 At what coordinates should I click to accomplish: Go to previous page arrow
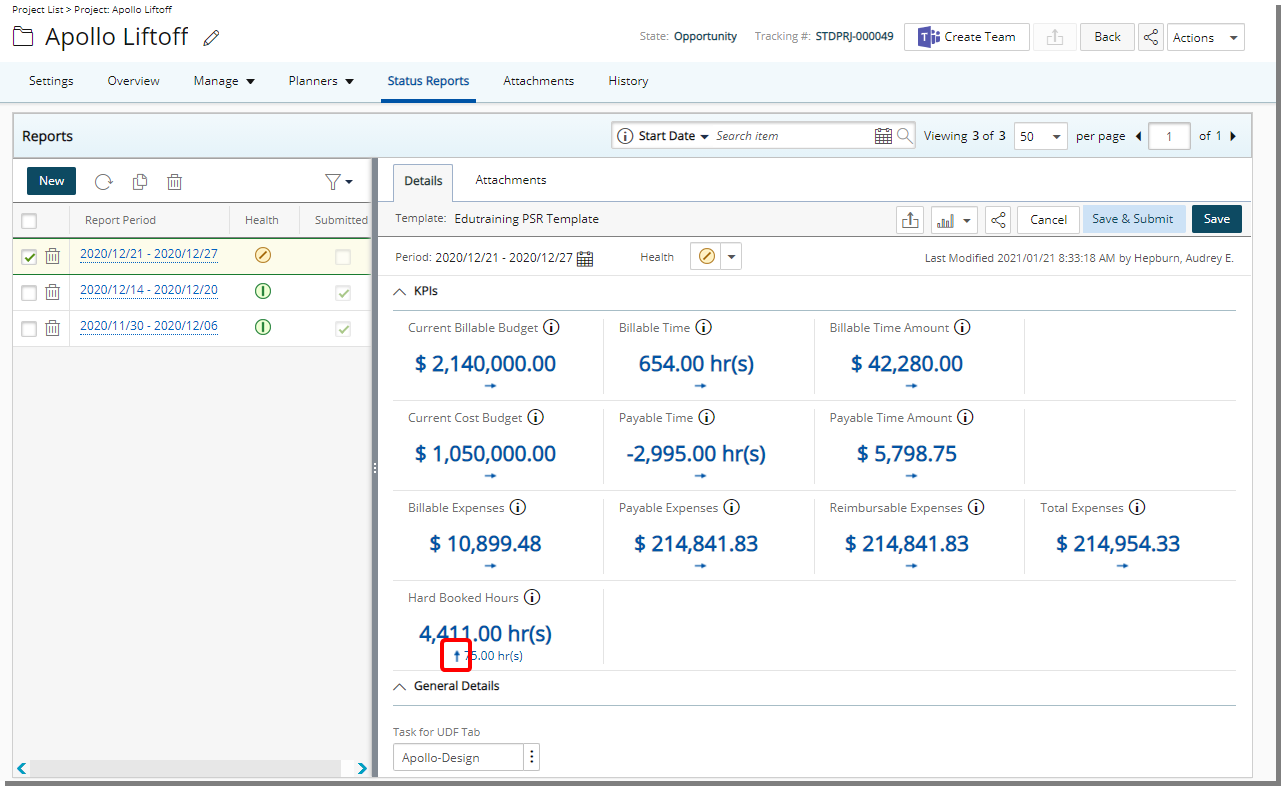click(x=1138, y=136)
